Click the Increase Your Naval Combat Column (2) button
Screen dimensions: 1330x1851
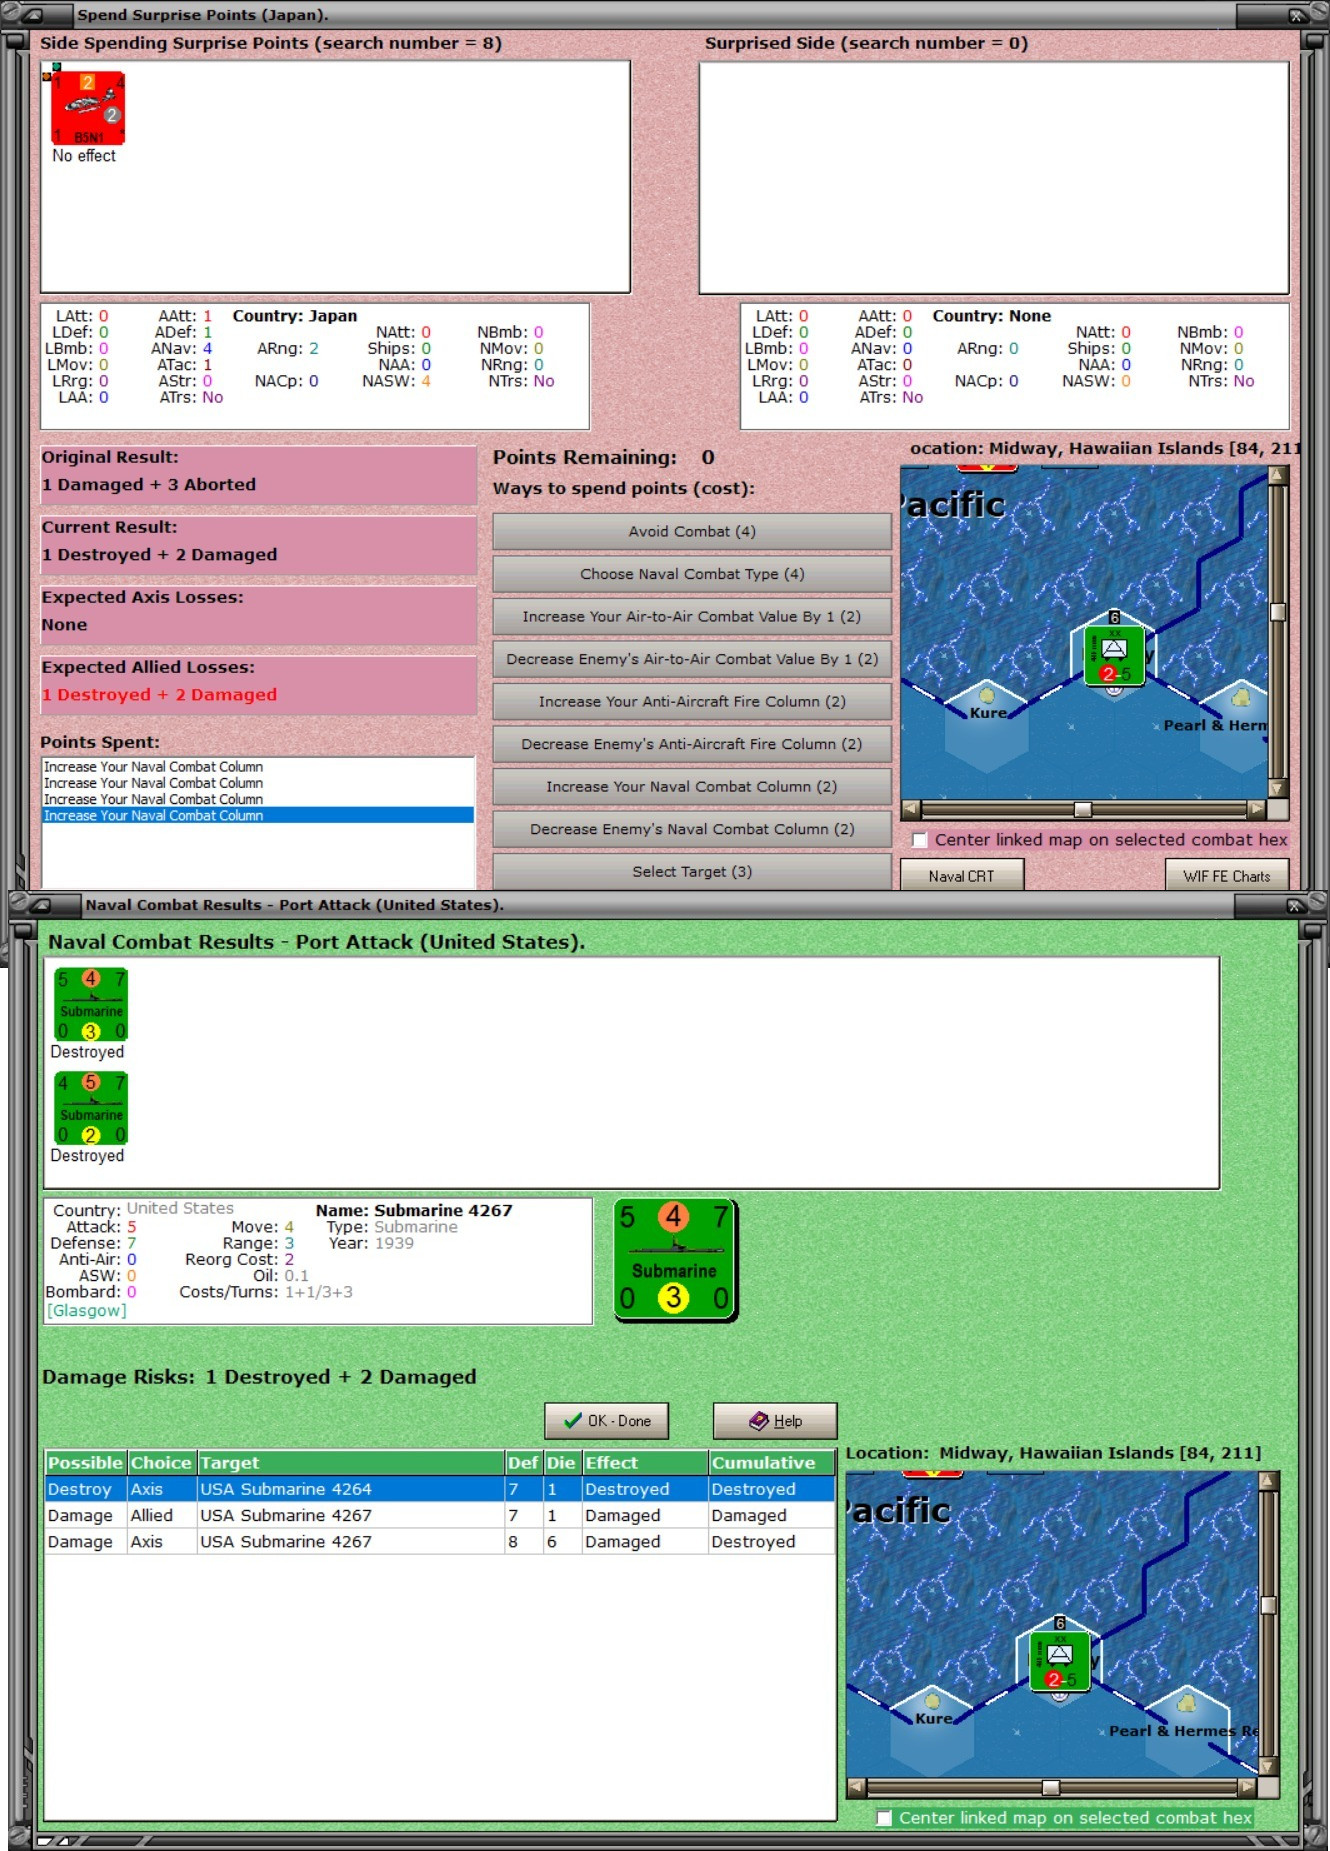[x=692, y=787]
